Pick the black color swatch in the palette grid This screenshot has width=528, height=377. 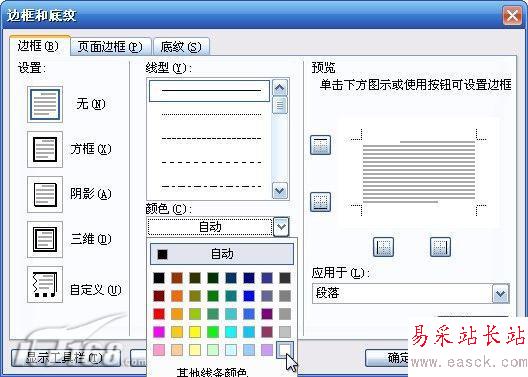[x=159, y=278]
